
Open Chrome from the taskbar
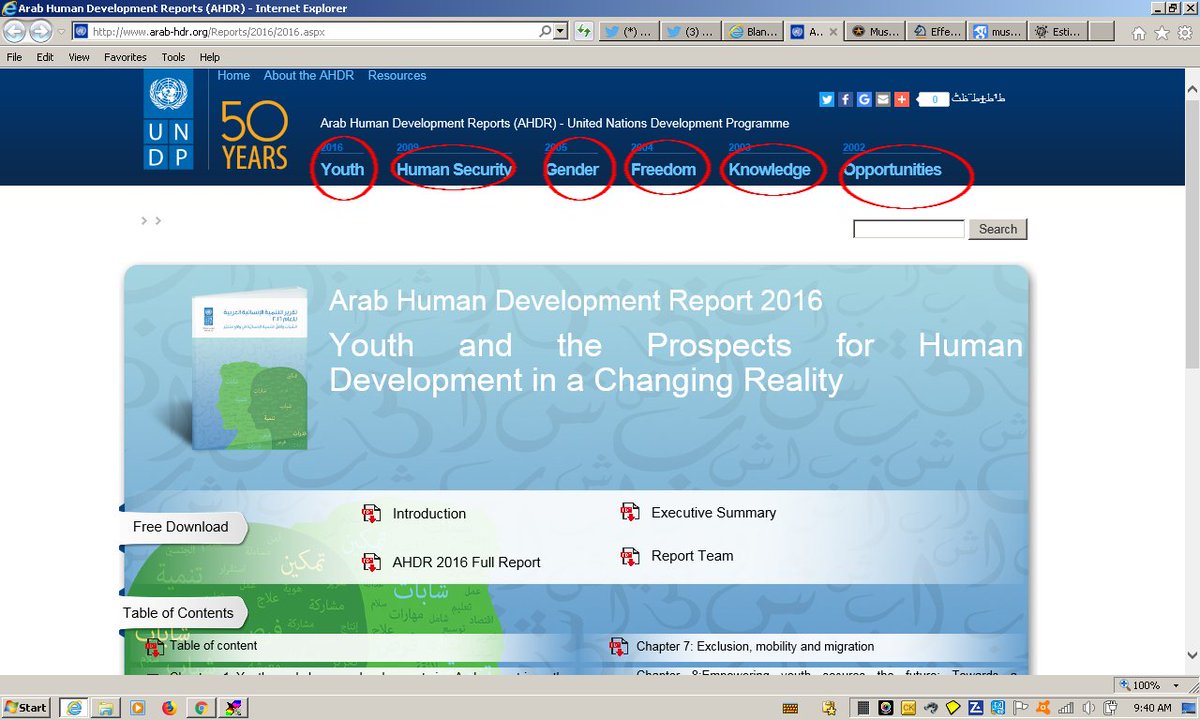pyautogui.click(x=200, y=708)
